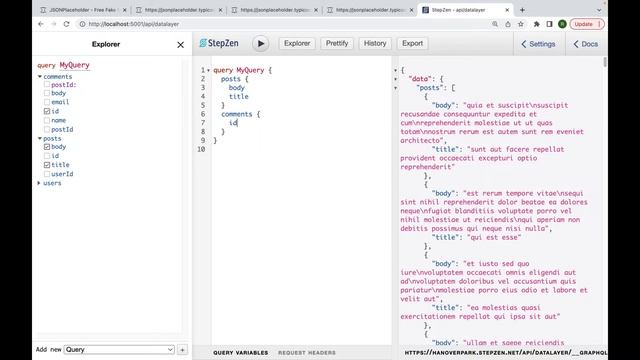640x360 pixels.
Task: Click the browser forward arrow
Action: 53,24
